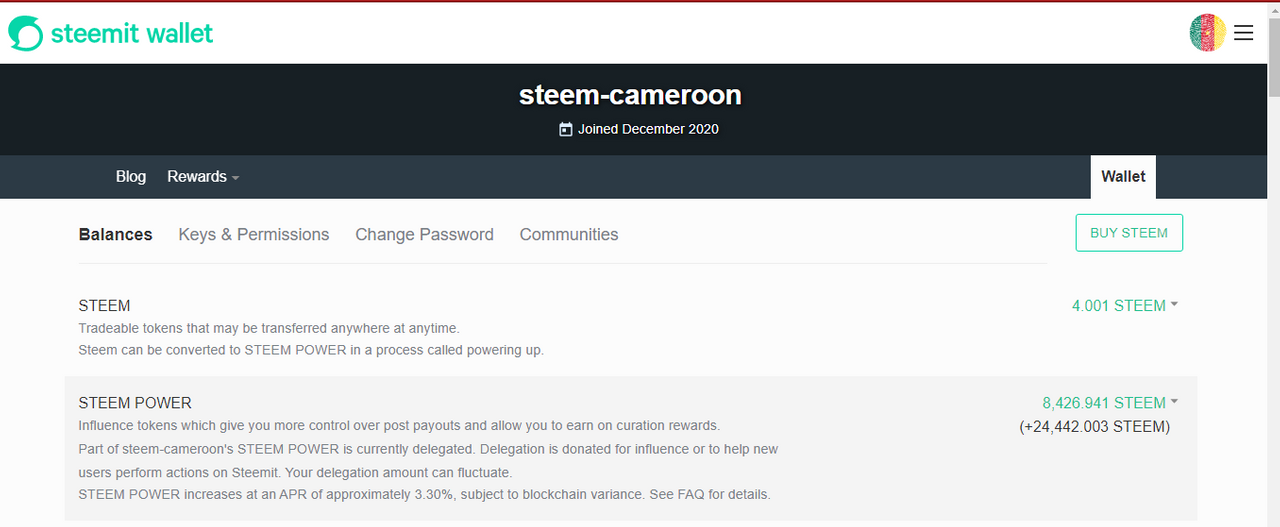Click the steem-cameroon account name heading

click(x=630, y=95)
